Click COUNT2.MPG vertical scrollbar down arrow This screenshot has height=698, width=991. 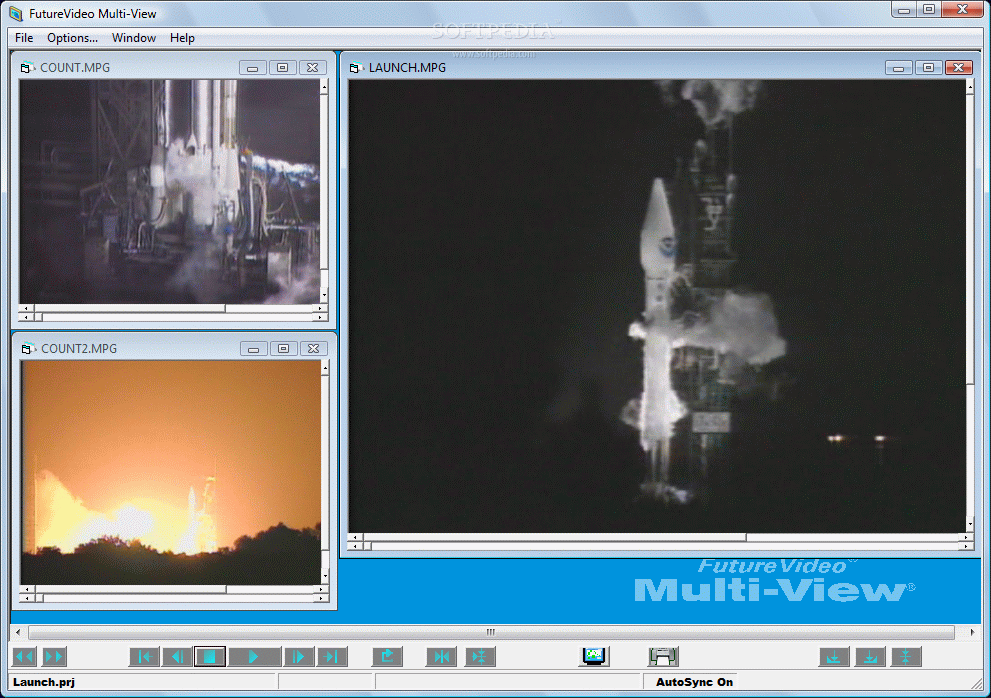(x=325, y=576)
